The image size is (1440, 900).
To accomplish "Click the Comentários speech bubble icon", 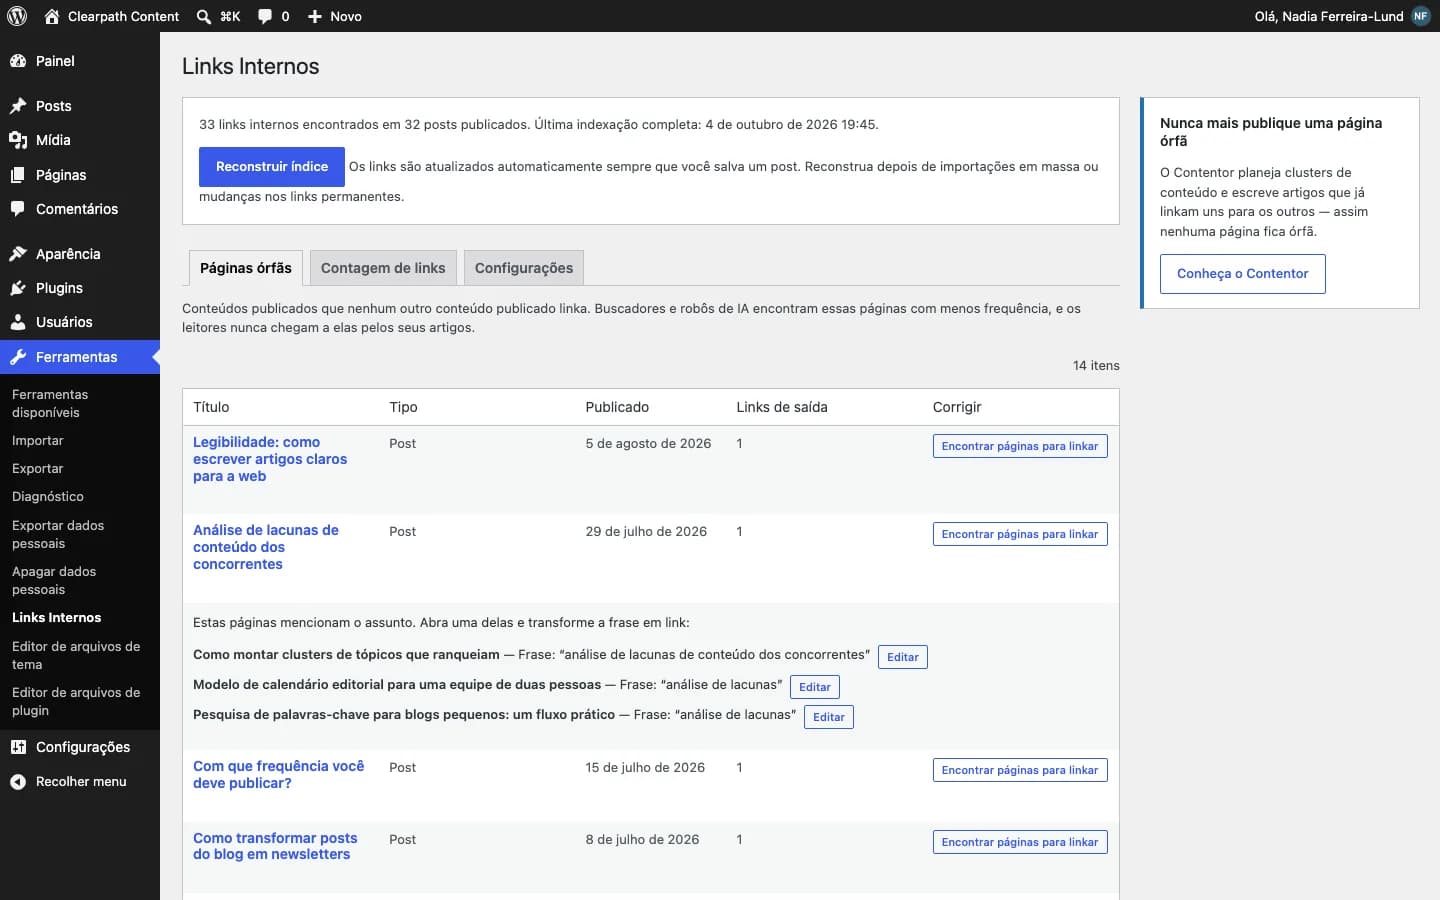I will tap(18, 209).
